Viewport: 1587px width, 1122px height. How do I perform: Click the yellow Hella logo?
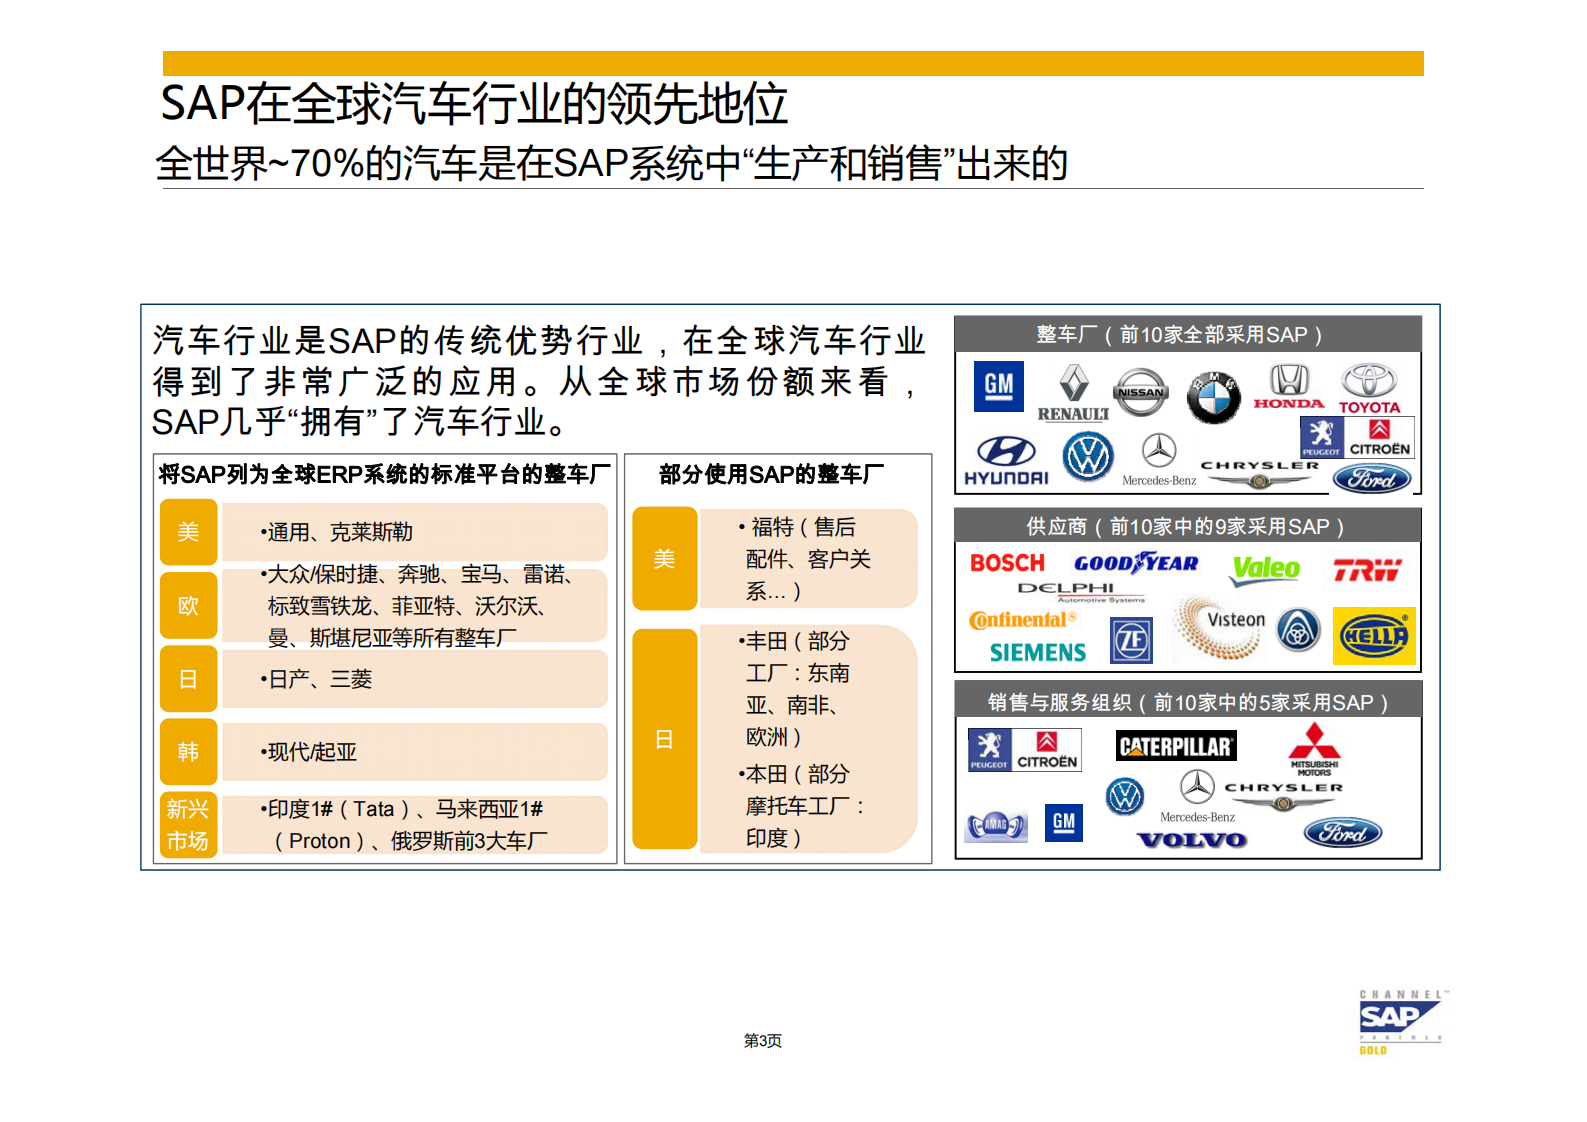1374,636
